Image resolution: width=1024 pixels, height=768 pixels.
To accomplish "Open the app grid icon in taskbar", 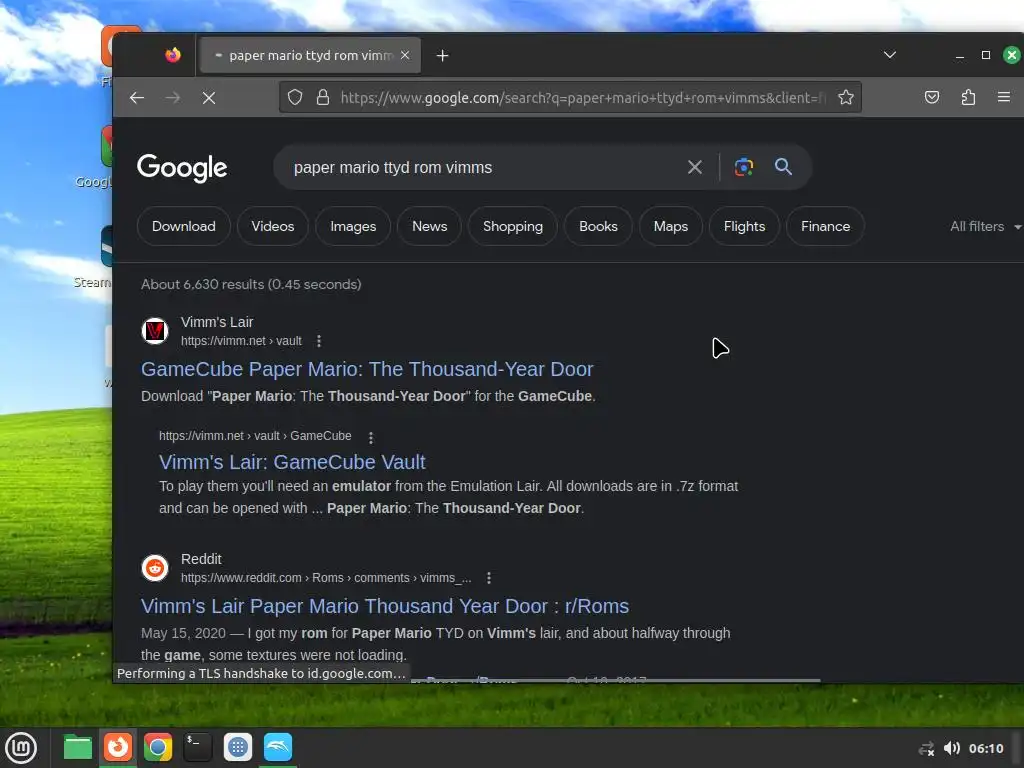I will click(x=238, y=747).
